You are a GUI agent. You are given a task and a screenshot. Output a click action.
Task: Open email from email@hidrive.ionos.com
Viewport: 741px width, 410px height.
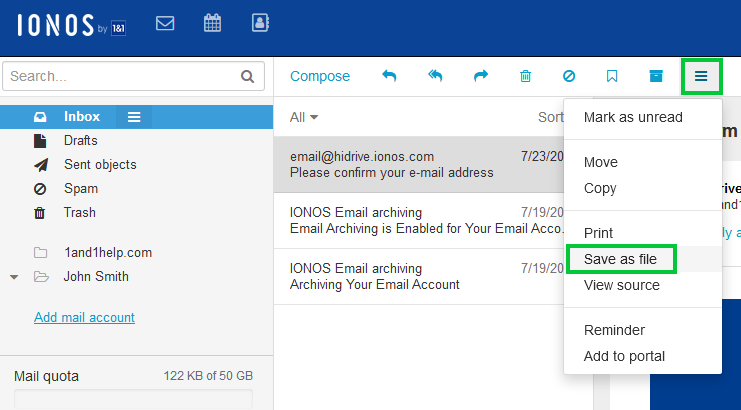coord(419,164)
